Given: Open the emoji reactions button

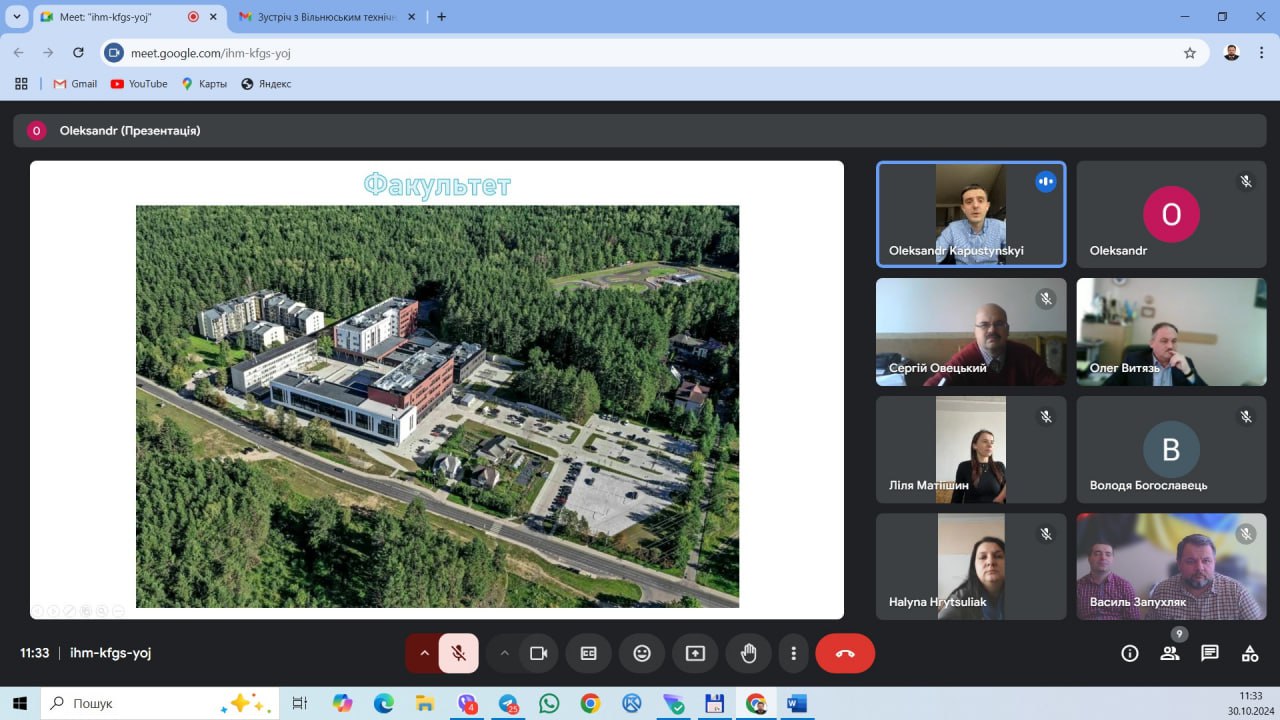Looking at the screenshot, I should 642,653.
